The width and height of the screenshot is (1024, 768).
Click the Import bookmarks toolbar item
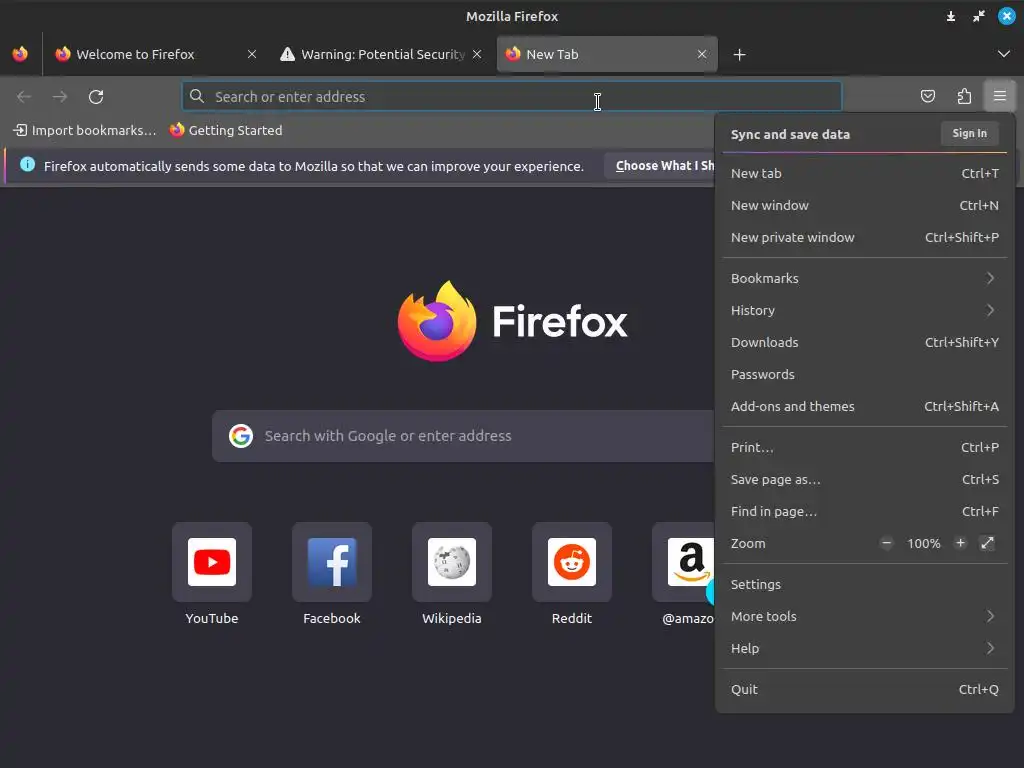85,130
